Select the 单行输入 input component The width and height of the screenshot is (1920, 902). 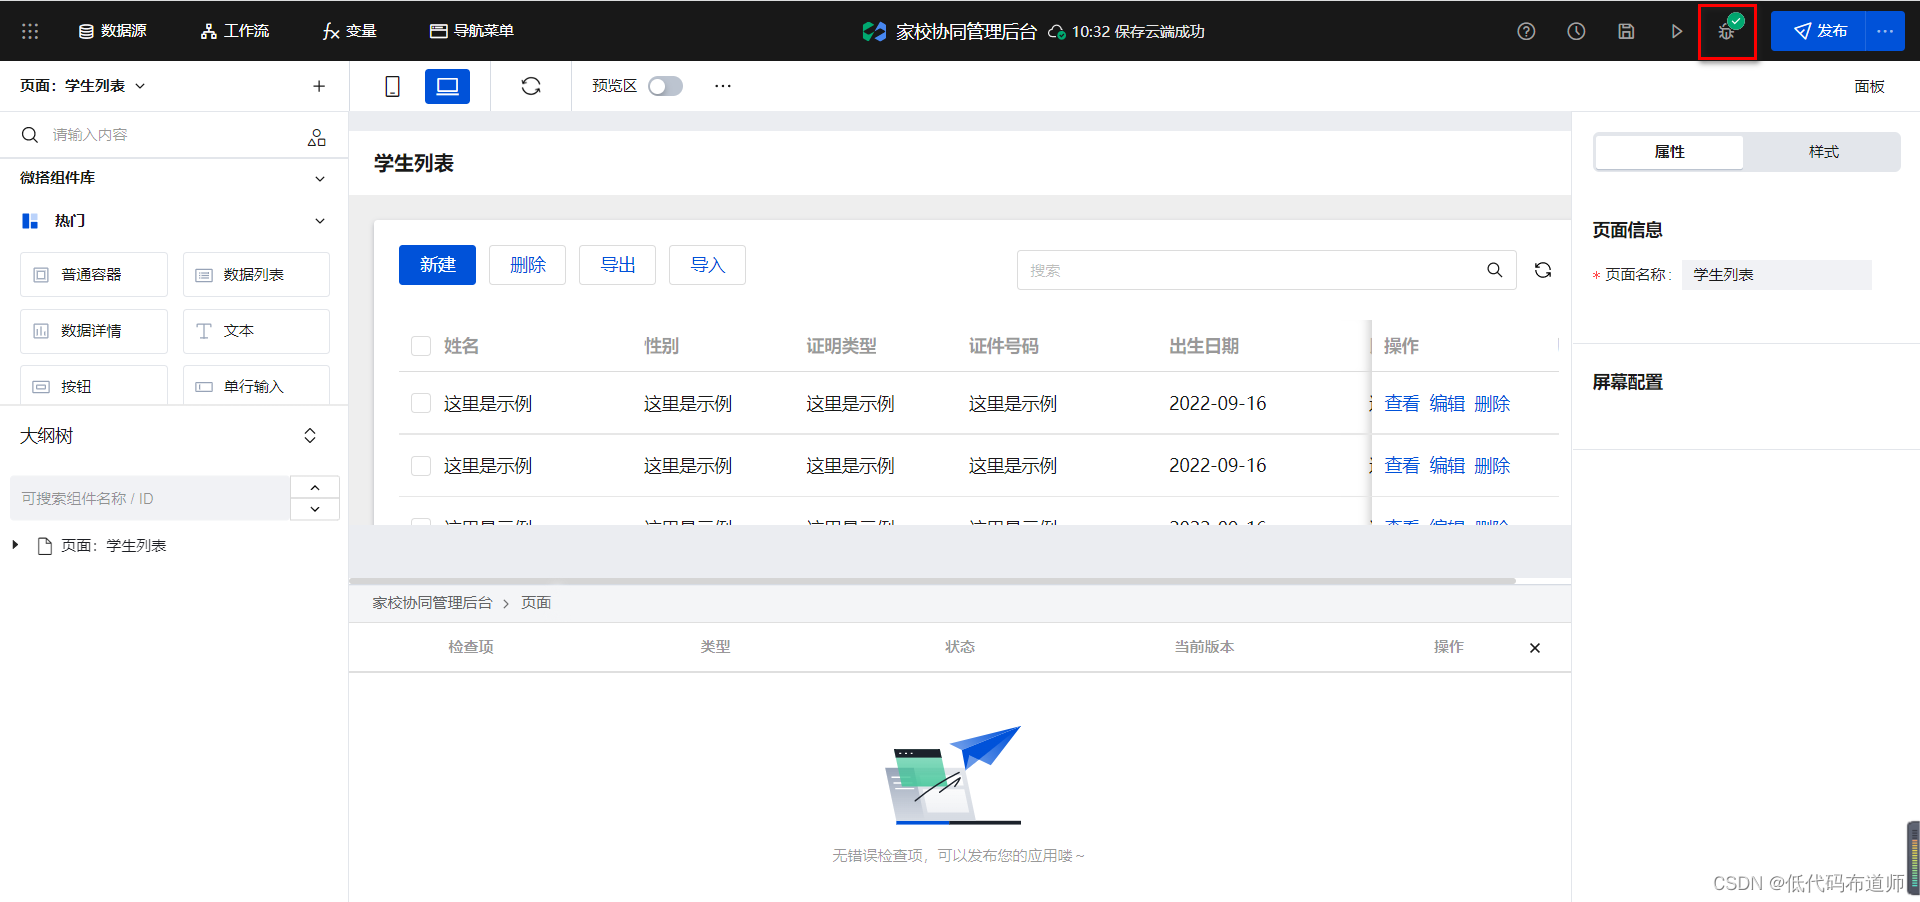[x=256, y=385]
